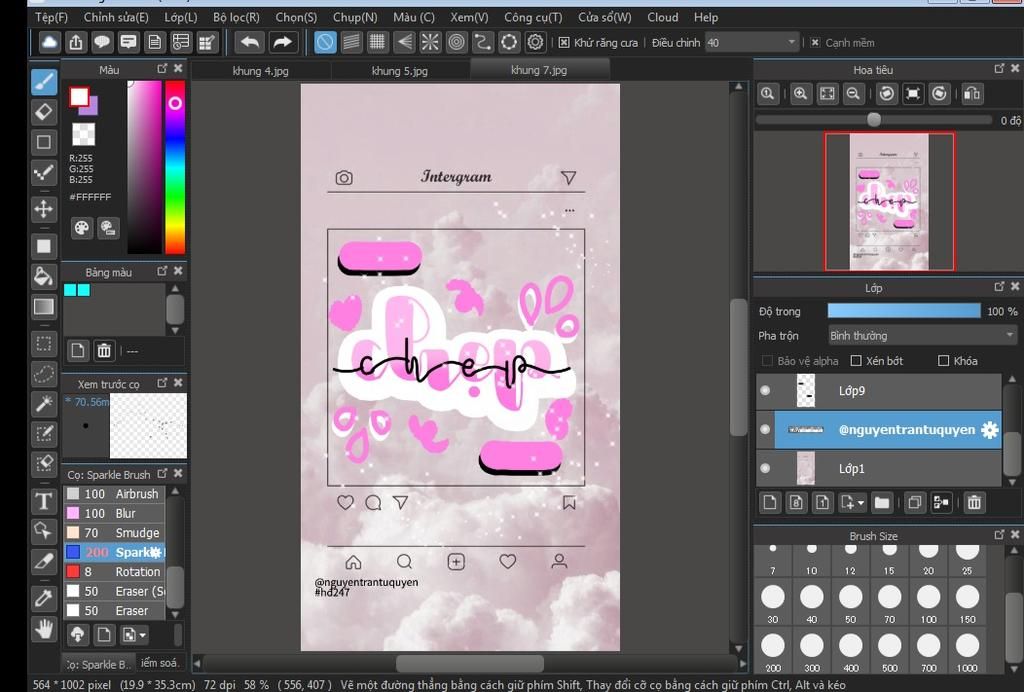Select the Airbrush brush
Viewport: 1024px width, 692px height.
[x=115, y=494]
